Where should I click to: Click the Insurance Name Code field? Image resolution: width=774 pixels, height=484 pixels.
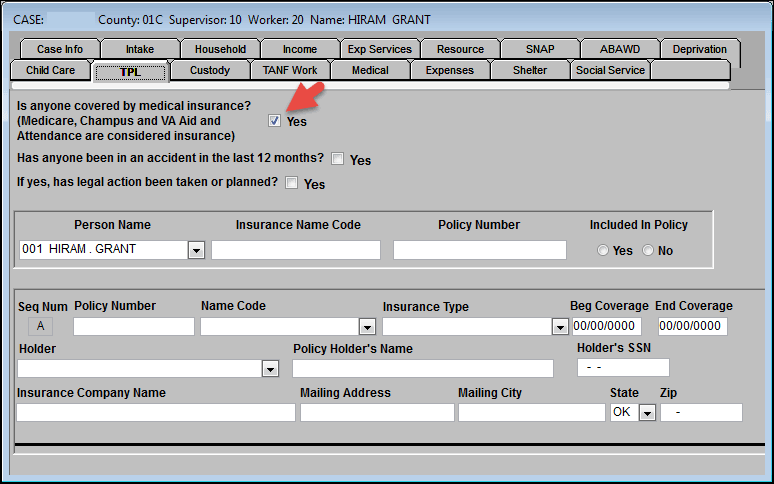296,250
